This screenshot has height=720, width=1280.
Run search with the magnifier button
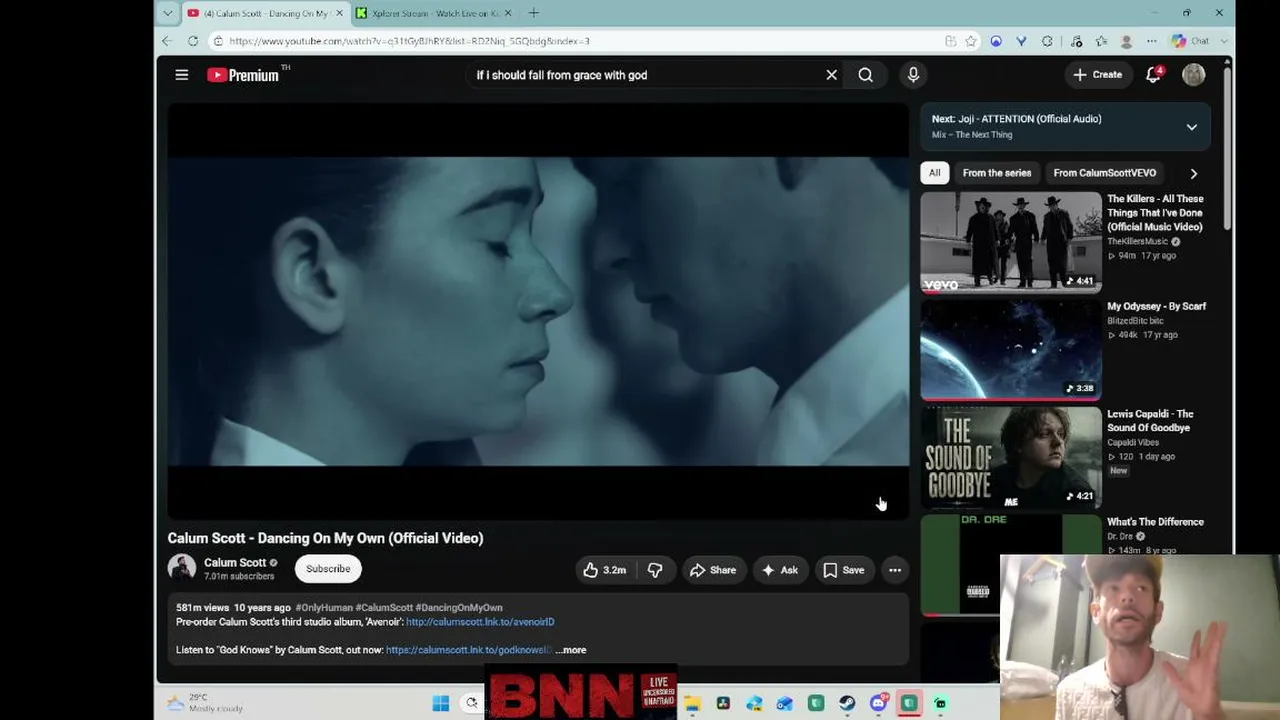coord(866,75)
